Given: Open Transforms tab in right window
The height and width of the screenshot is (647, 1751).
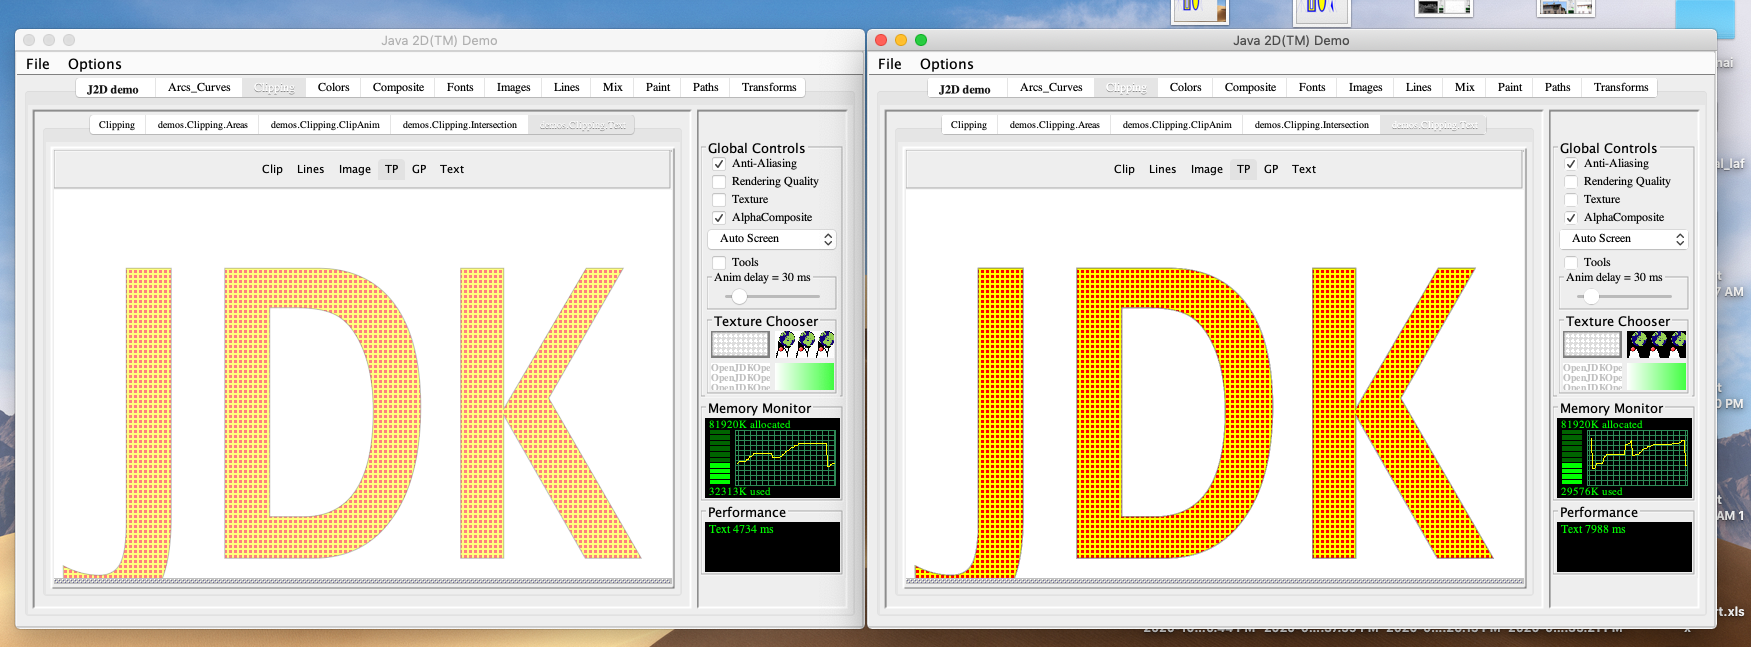Looking at the screenshot, I should click(x=1621, y=88).
